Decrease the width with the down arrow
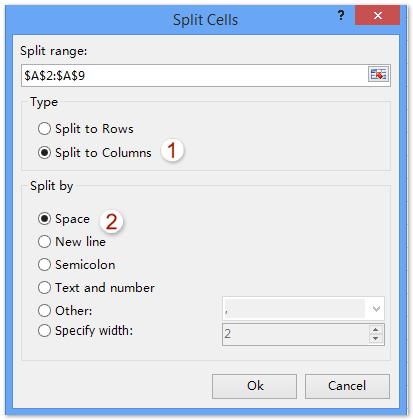 coord(376,339)
